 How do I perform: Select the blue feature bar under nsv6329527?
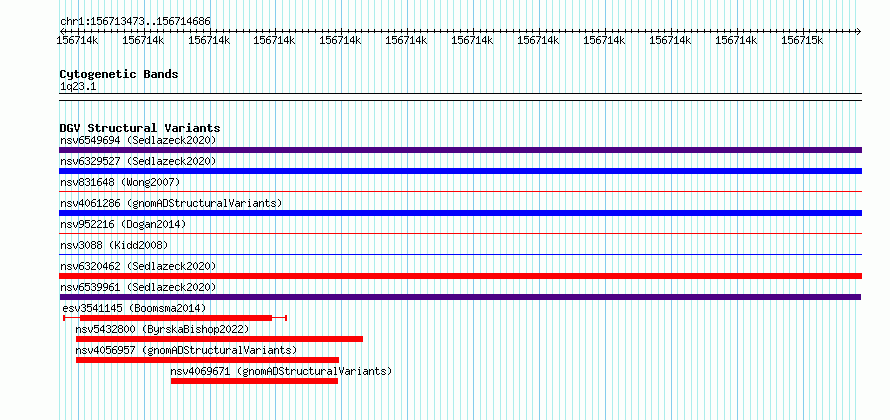pyautogui.click(x=460, y=171)
